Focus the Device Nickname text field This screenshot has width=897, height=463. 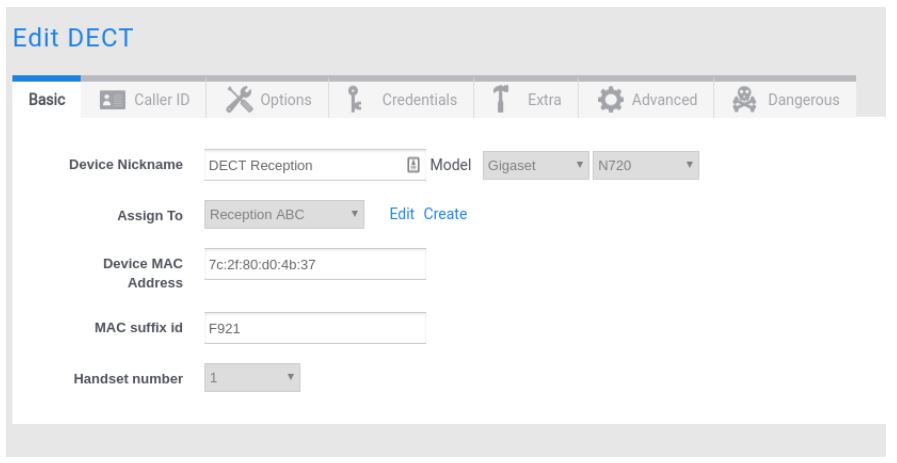point(300,166)
